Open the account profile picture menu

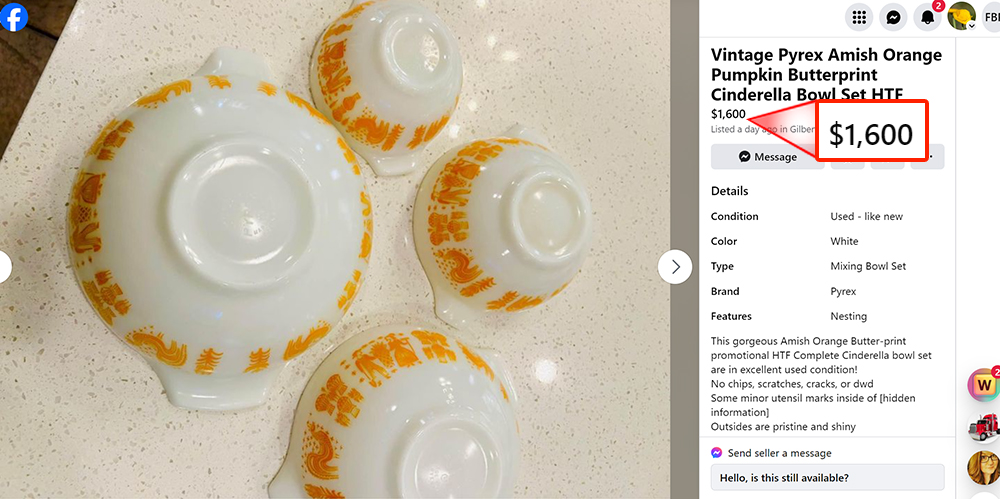(x=962, y=17)
